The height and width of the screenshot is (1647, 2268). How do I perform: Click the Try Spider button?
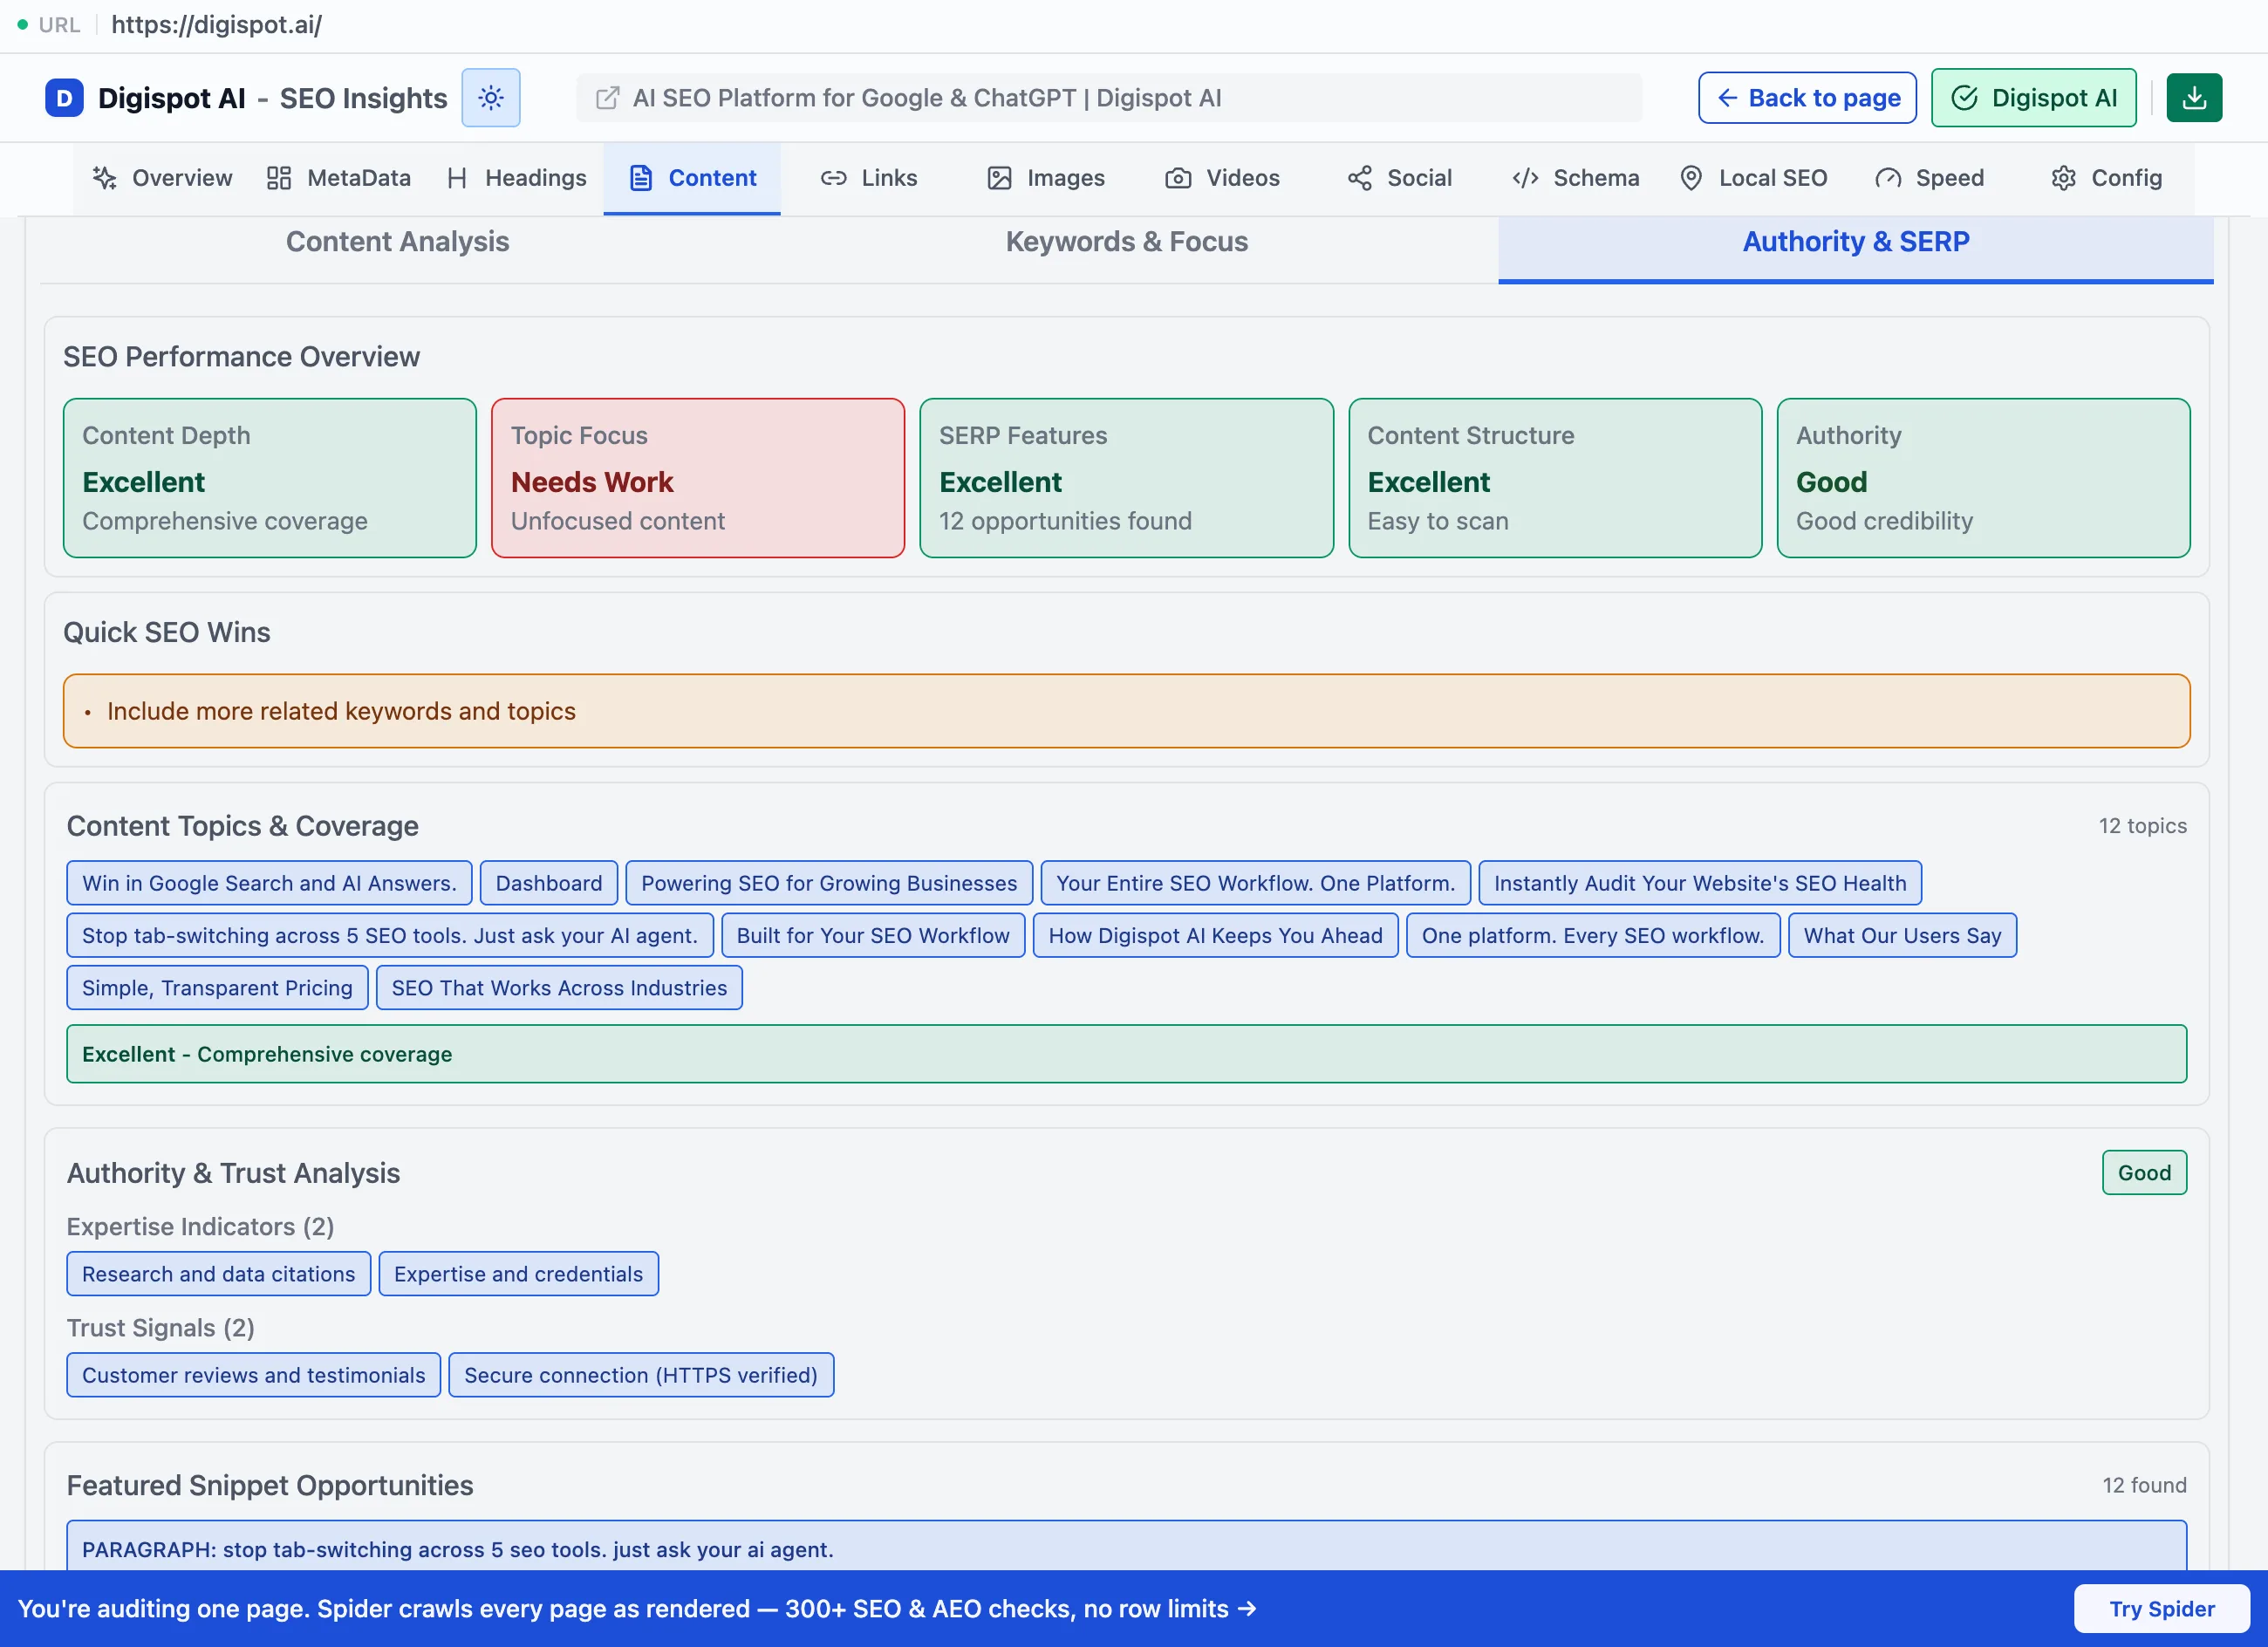[2162, 1608]
